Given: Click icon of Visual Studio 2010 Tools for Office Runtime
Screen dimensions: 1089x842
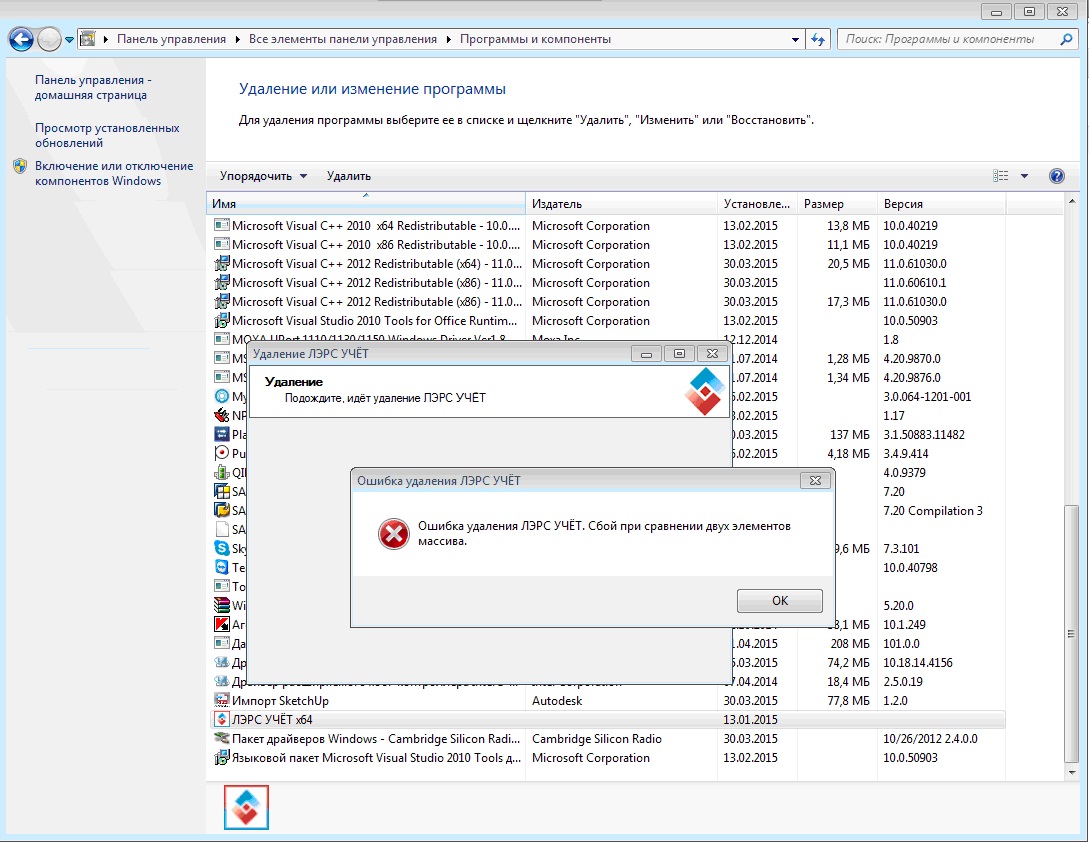Looking at the screenshot, I should point(222,320).
